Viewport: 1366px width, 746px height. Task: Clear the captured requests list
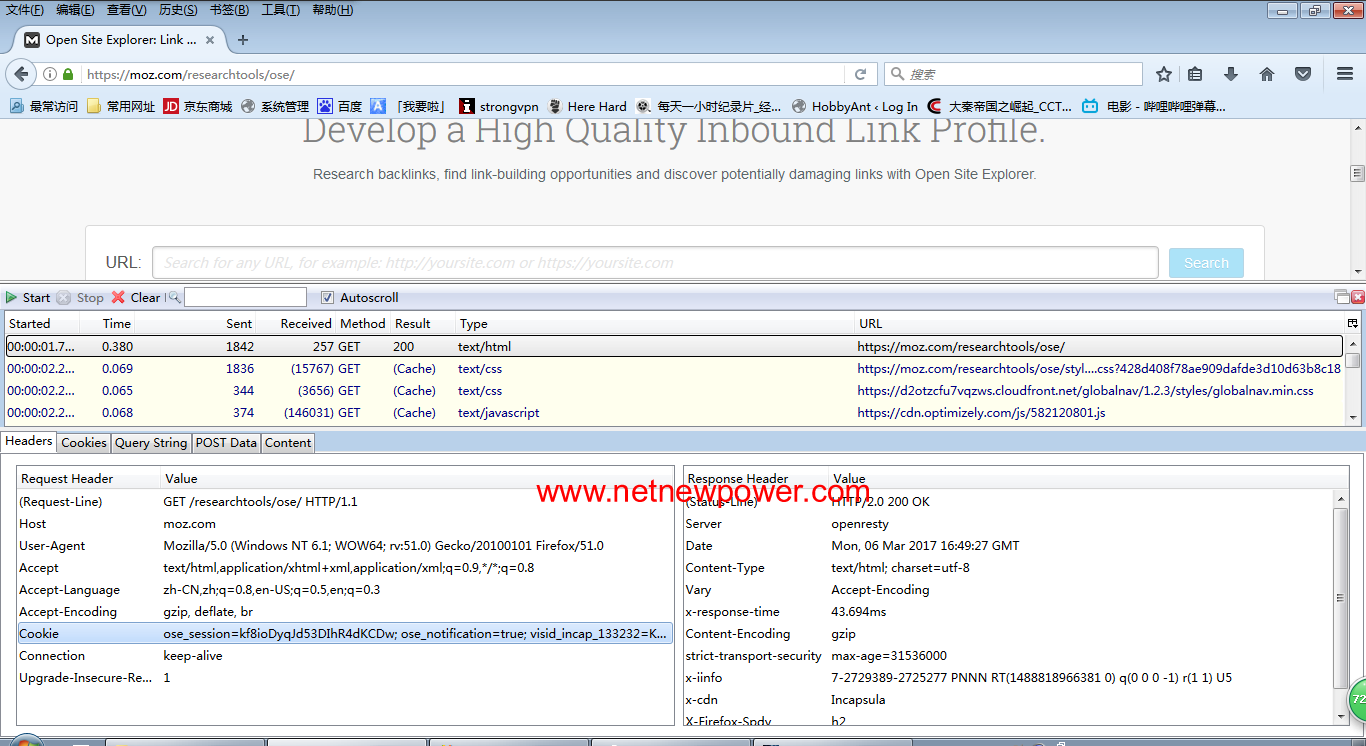click(x=136, y=297)
